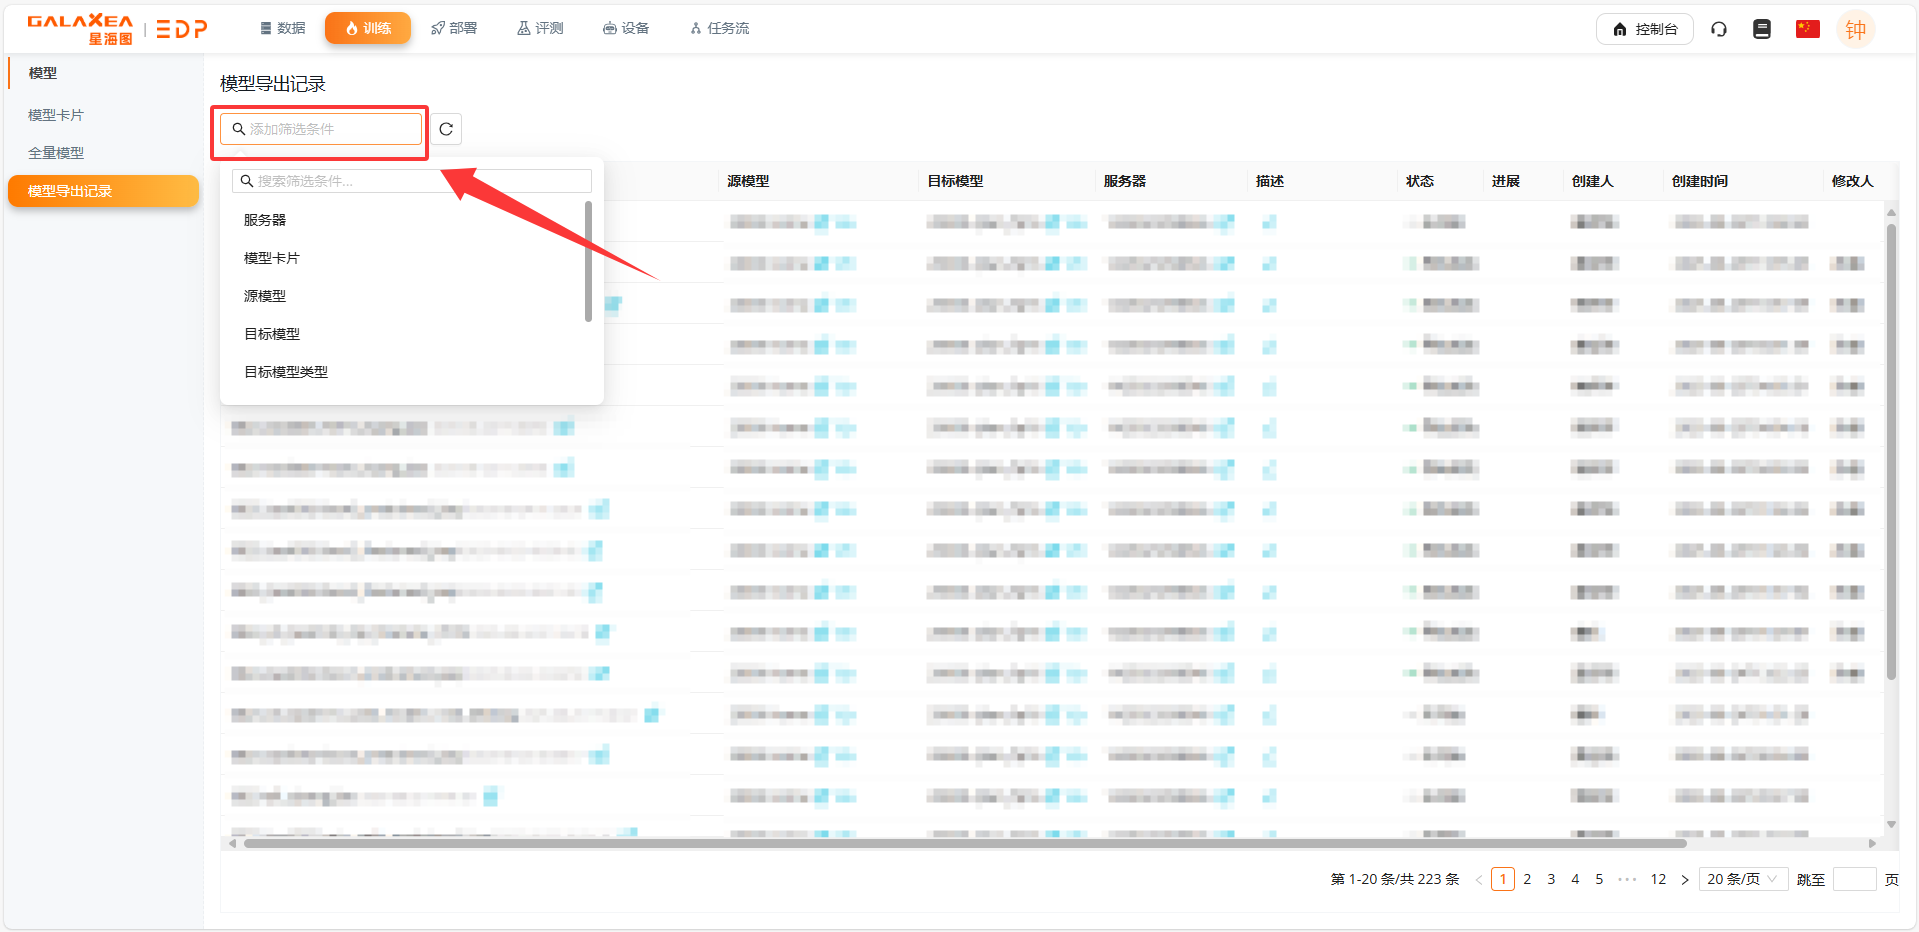Expand the 20 条/页 page size dropdown
The width and height of the screenshot is (1919, 932).
[1742, 879]
